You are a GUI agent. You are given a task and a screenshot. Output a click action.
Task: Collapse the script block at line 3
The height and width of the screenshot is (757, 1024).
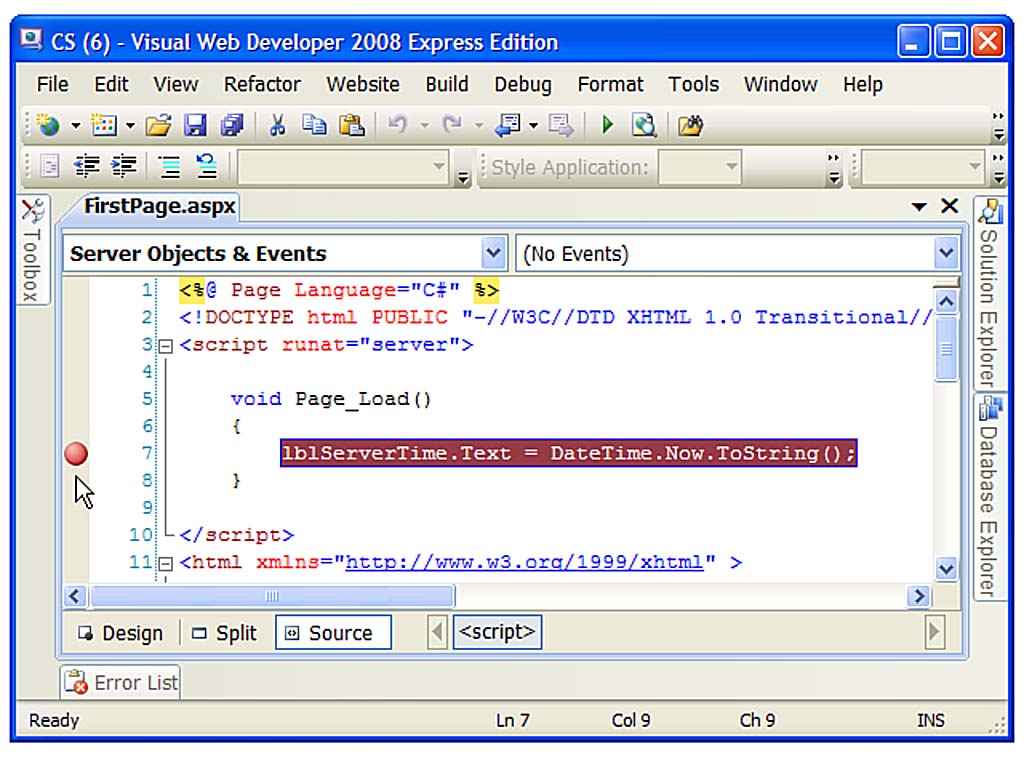[x=166, y=346]
